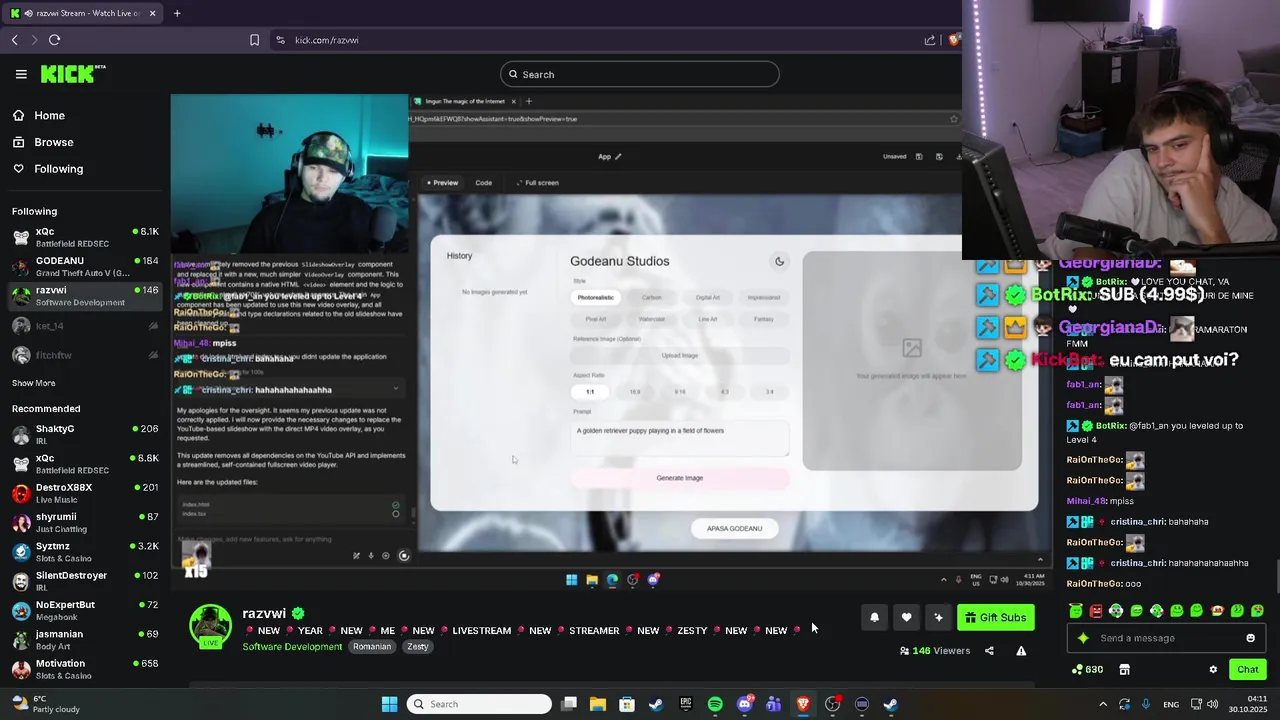Click the Kick logo
The width and height of the screenshot is (1280, 720).
click(73, 74)
